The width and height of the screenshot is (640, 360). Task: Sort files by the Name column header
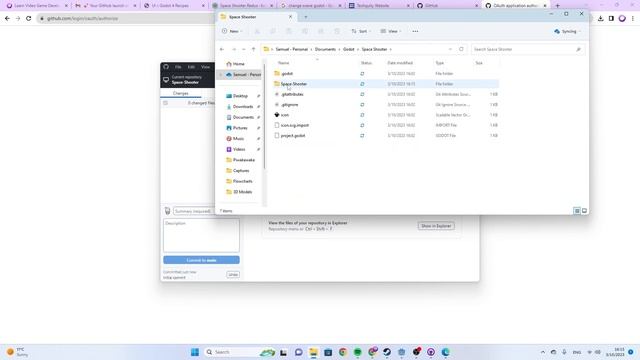click(284, 63)
